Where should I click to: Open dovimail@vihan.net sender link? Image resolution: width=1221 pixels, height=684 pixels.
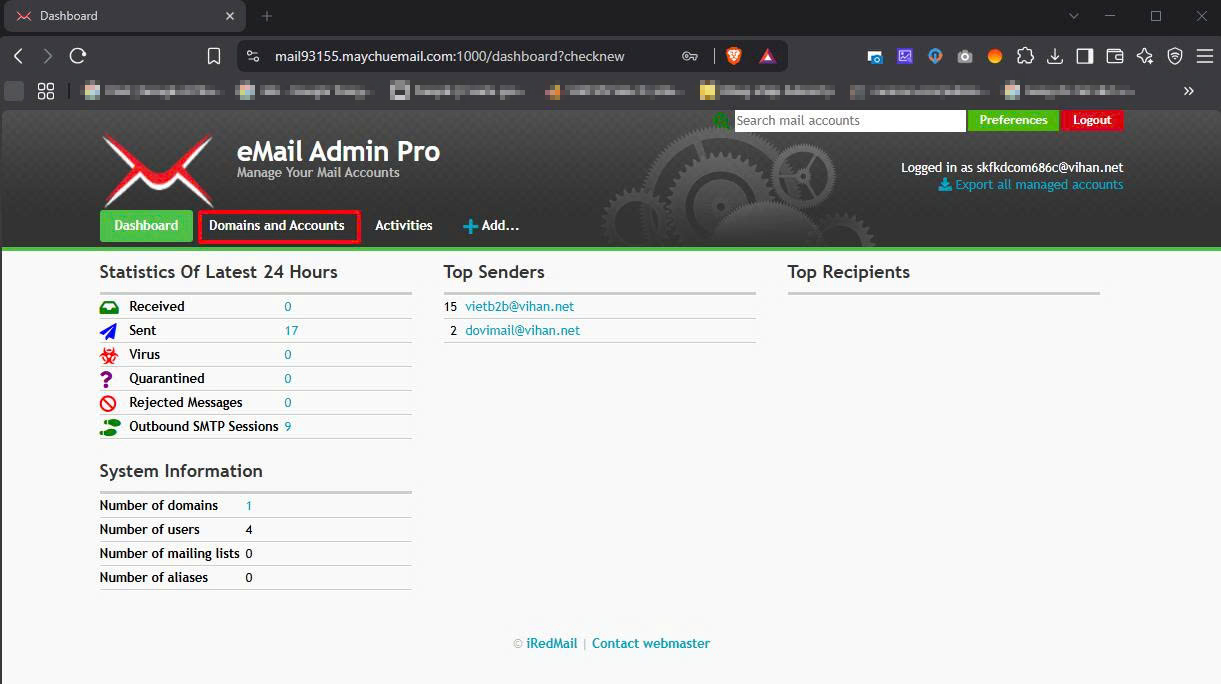(x=523, y=331)
